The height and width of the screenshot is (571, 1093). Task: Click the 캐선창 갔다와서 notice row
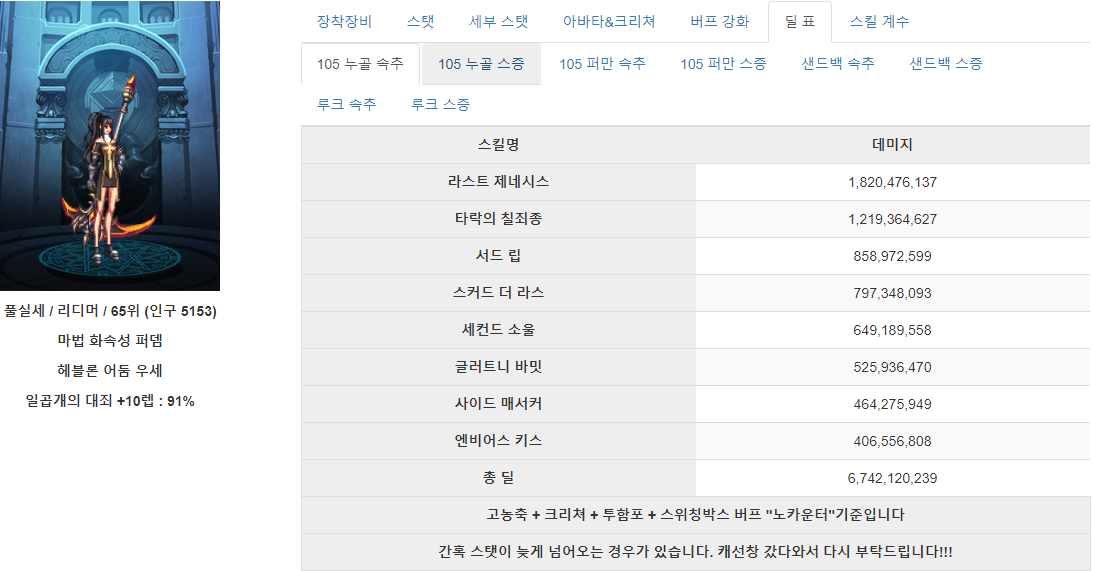(696, 552)
